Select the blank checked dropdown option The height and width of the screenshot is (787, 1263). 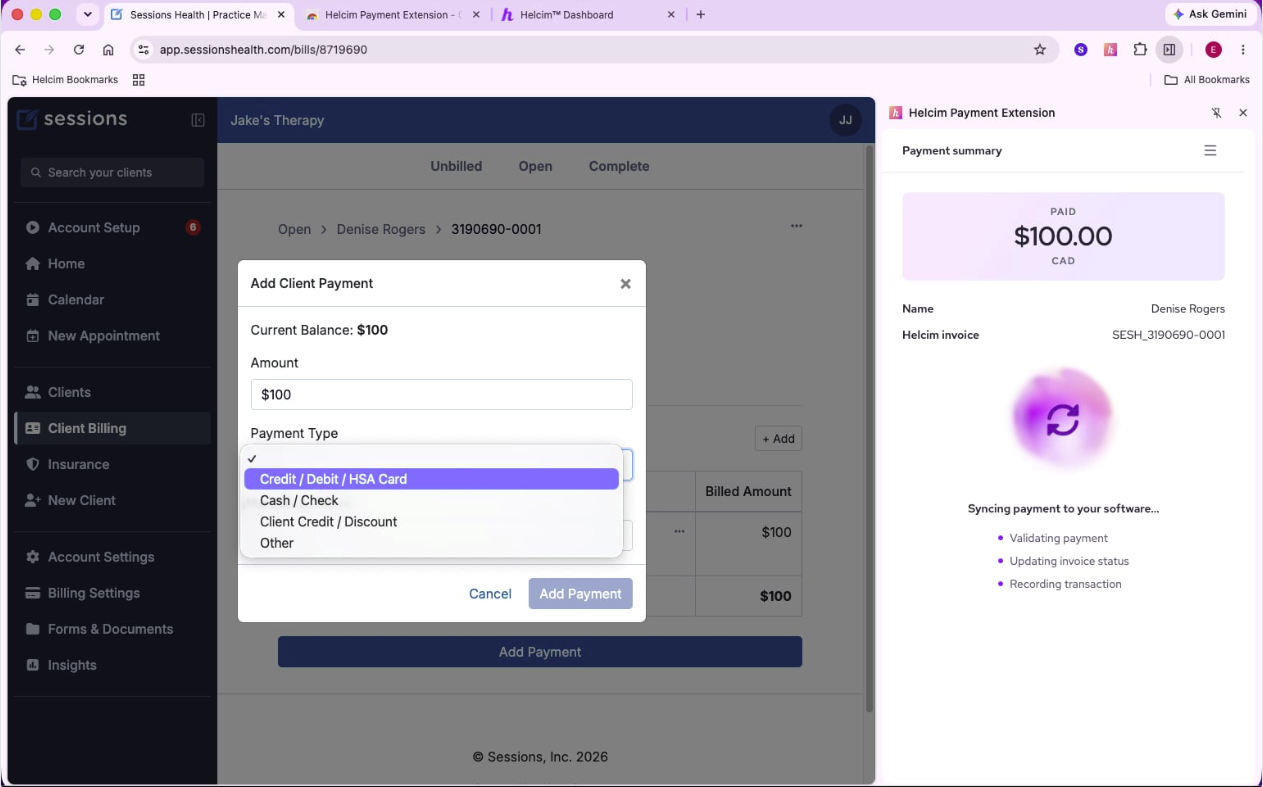(431, 458)
